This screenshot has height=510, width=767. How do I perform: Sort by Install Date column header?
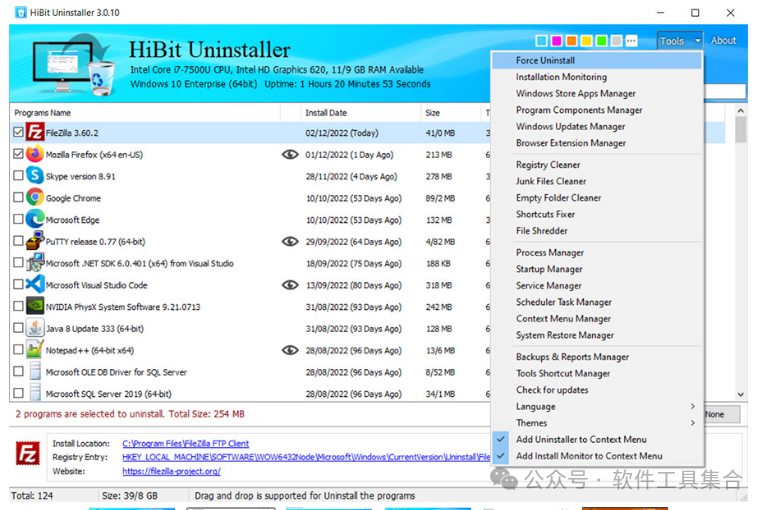[x=361, y=113]
